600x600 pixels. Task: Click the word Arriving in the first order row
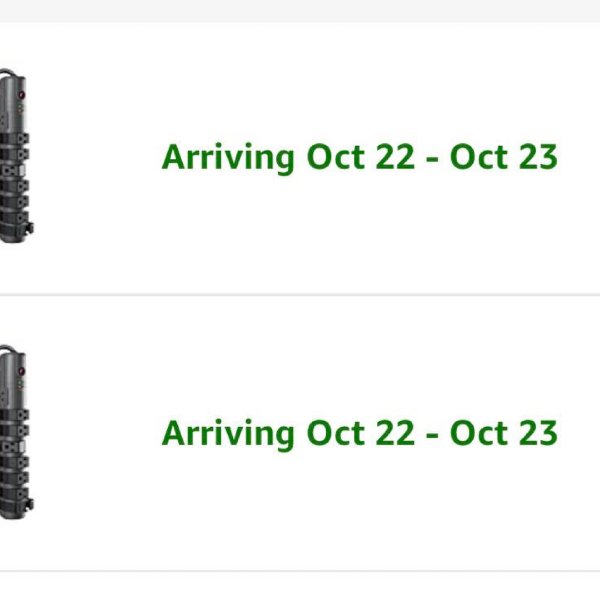(x=228, y=158)
